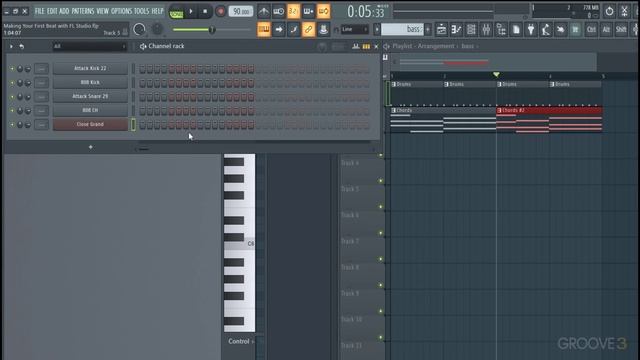Click the note recording stamp icon
Viewport: 640px width, 360px height.
pos(323,29)
